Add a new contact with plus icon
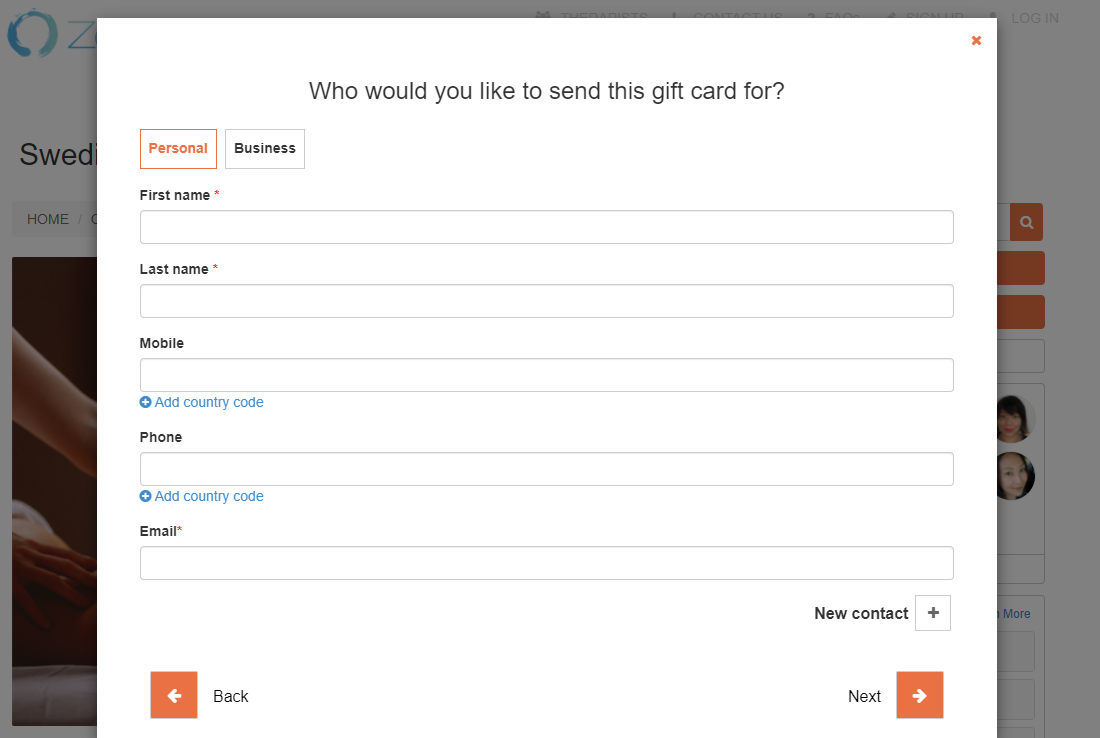Screen dimensions: 1100x738 point(933,613)
